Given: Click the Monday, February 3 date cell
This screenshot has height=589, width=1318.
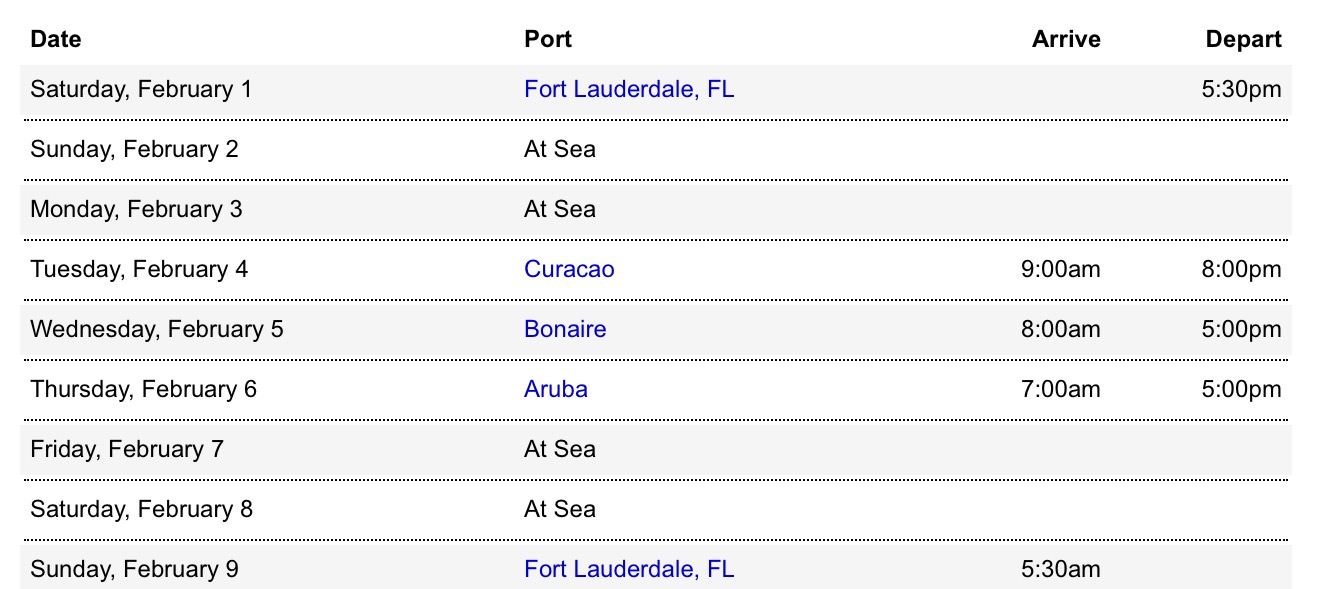Looking at the screenshot, I should 136,209.
